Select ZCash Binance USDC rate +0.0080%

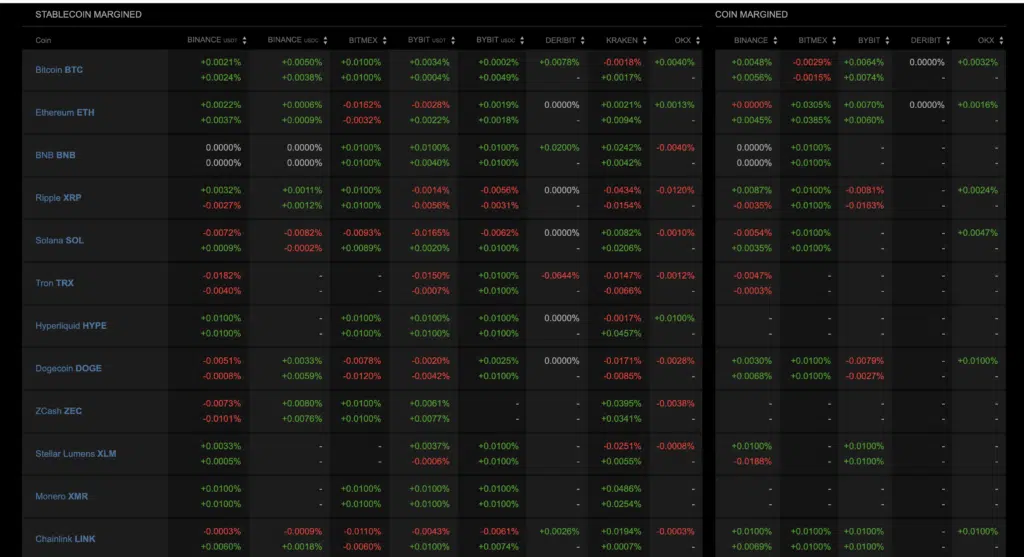pyautogui.click(x=302, y=404)
